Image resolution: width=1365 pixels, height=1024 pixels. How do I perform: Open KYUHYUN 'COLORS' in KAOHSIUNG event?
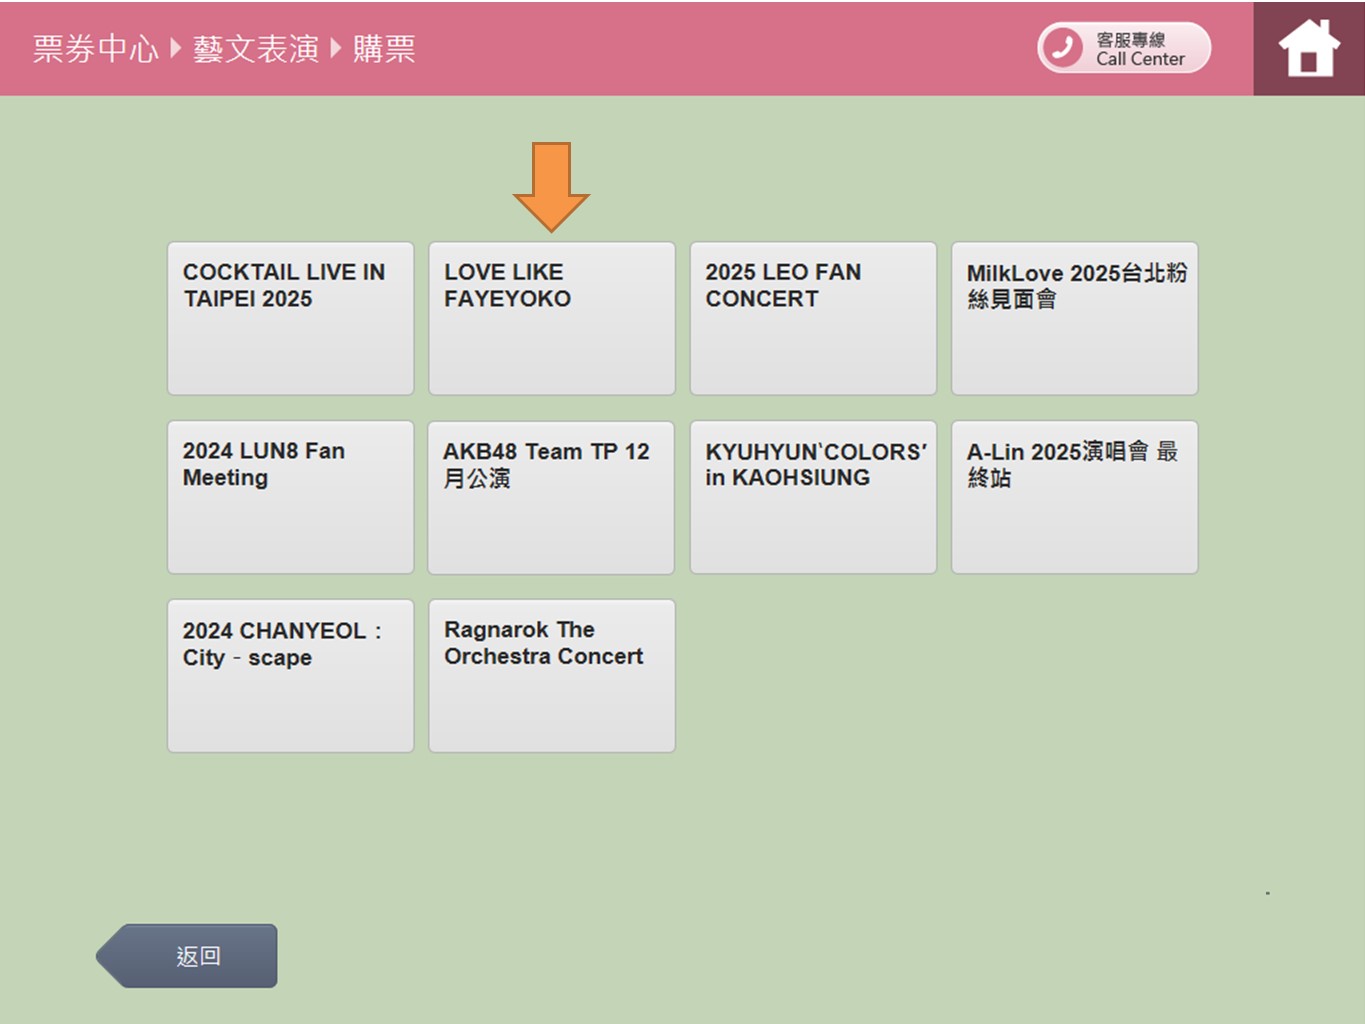click(812, 497)
